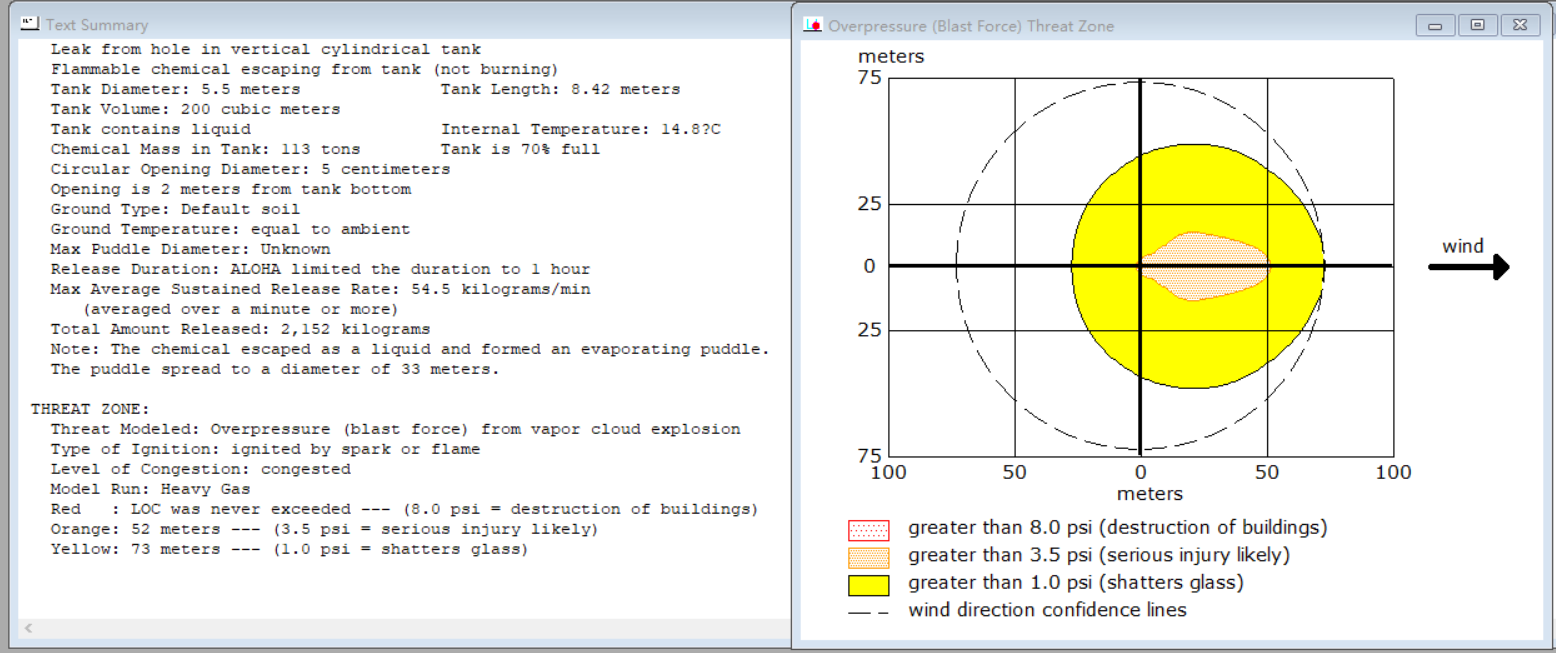This screenshot has width=1556, height=653.
Task: Click 'Type of Ignition: ignited by spark' line
Action: click(x=265, y=449)
